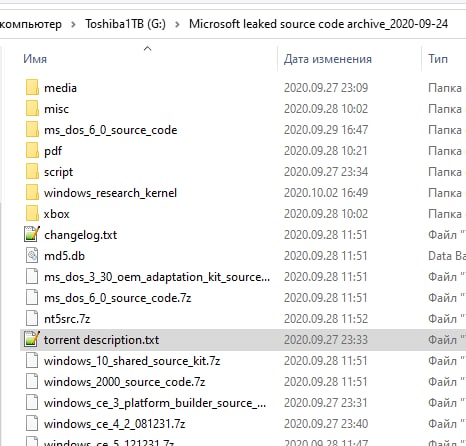466x446 pixels.
Task: Click date 2020.09.27 23:33 of torrent description
Action: 326,340
